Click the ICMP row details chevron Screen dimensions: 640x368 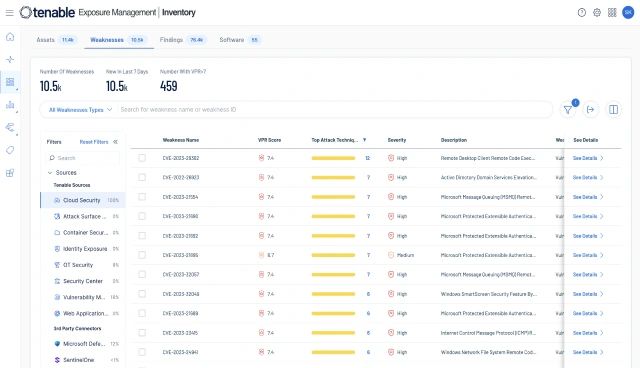pos(602,333)
